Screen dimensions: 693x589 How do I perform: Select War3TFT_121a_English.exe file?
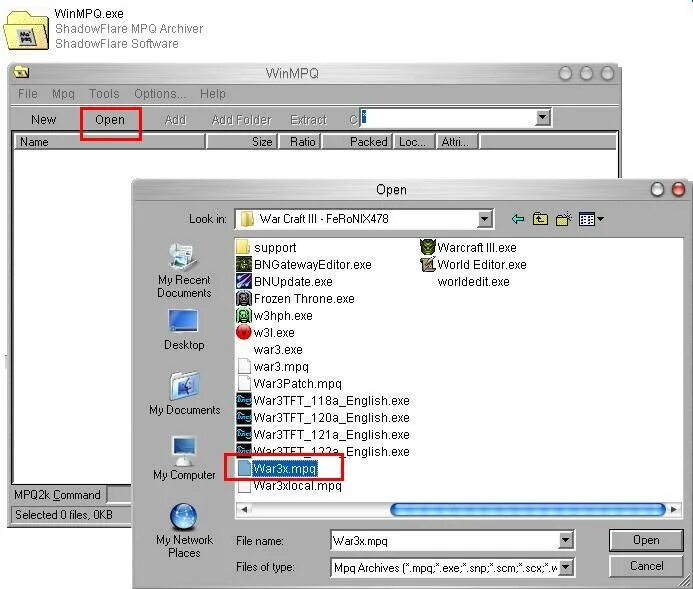pos(324,434)
